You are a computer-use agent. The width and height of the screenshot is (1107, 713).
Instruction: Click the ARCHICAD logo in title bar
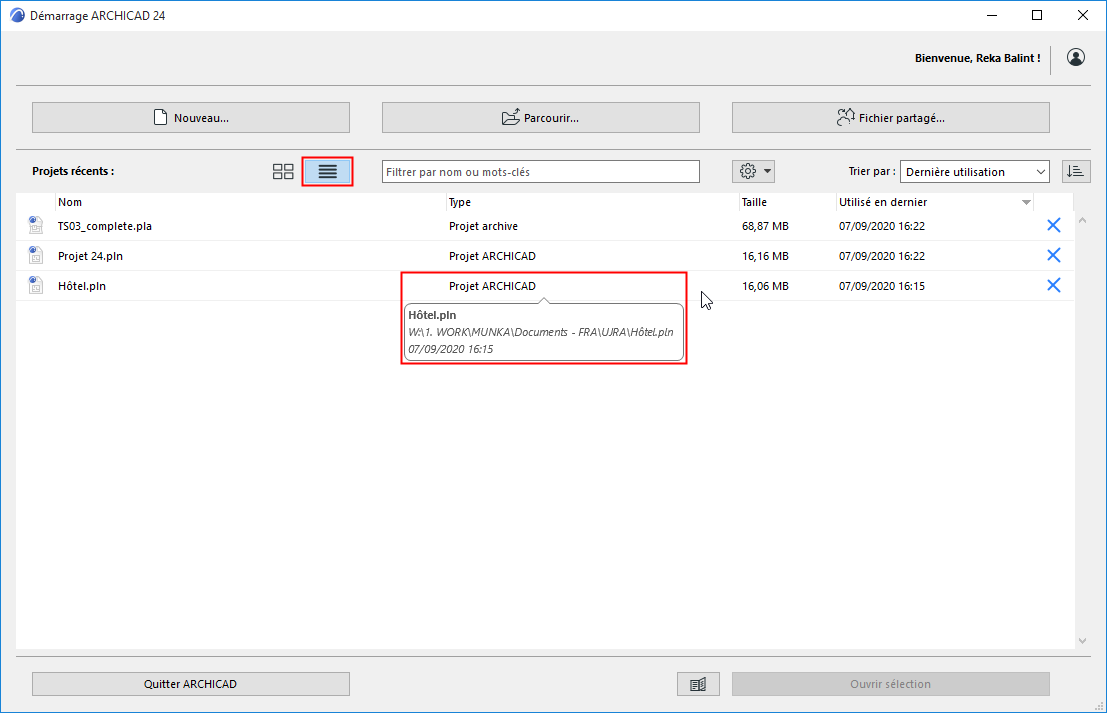pyautogui.click(x=17, y=16)
